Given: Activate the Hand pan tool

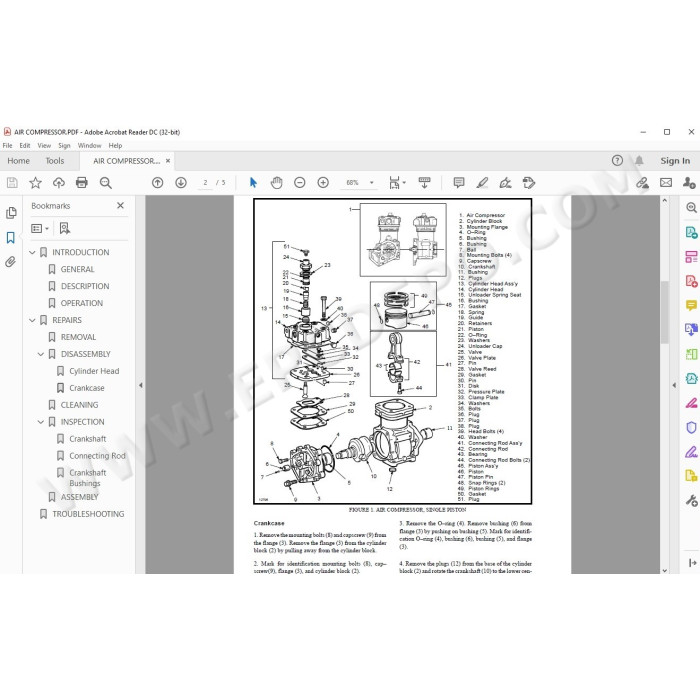Looking at the screenshot, I should (x=276, y=183).
